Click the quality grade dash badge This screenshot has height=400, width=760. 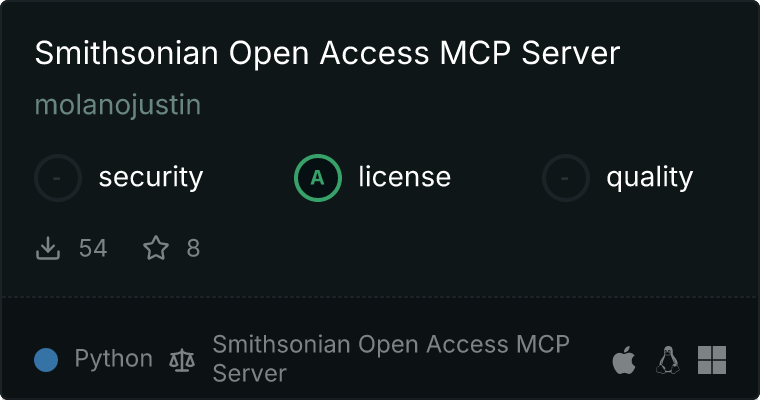566,178
